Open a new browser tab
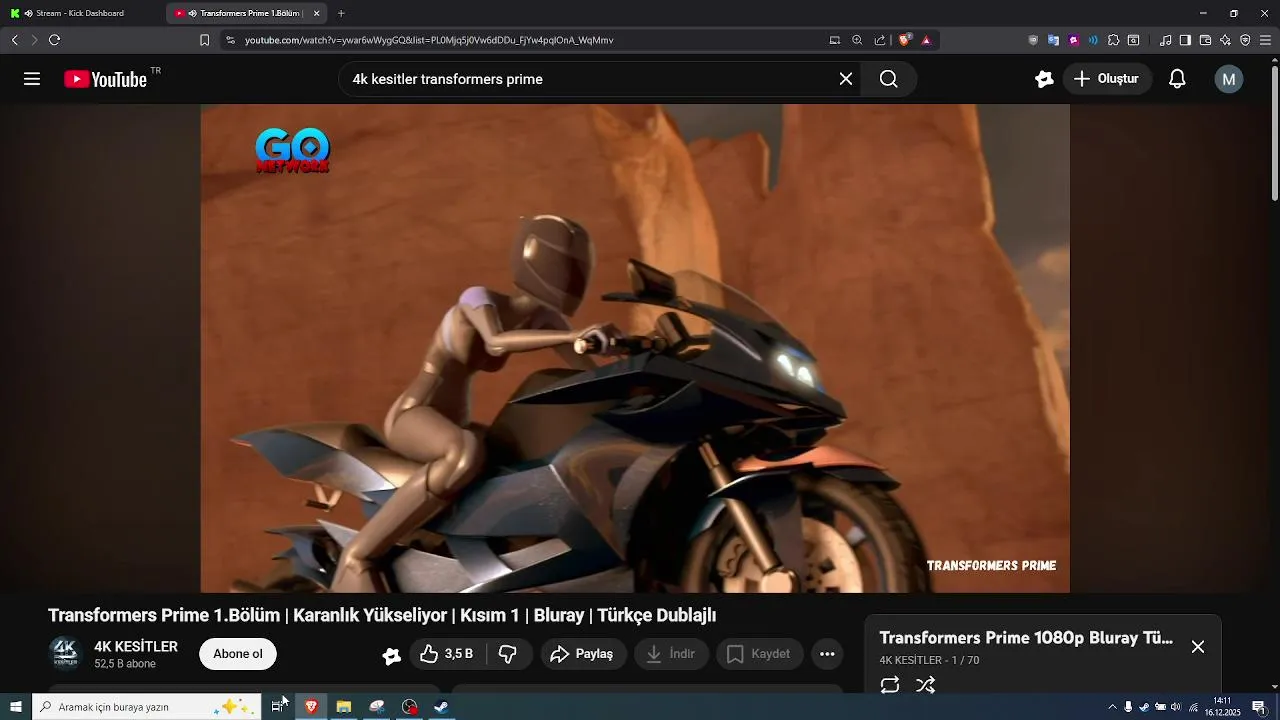 [341, 13]
